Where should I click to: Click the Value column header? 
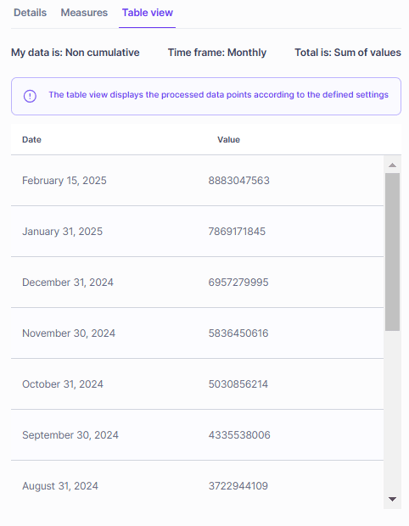228,140
